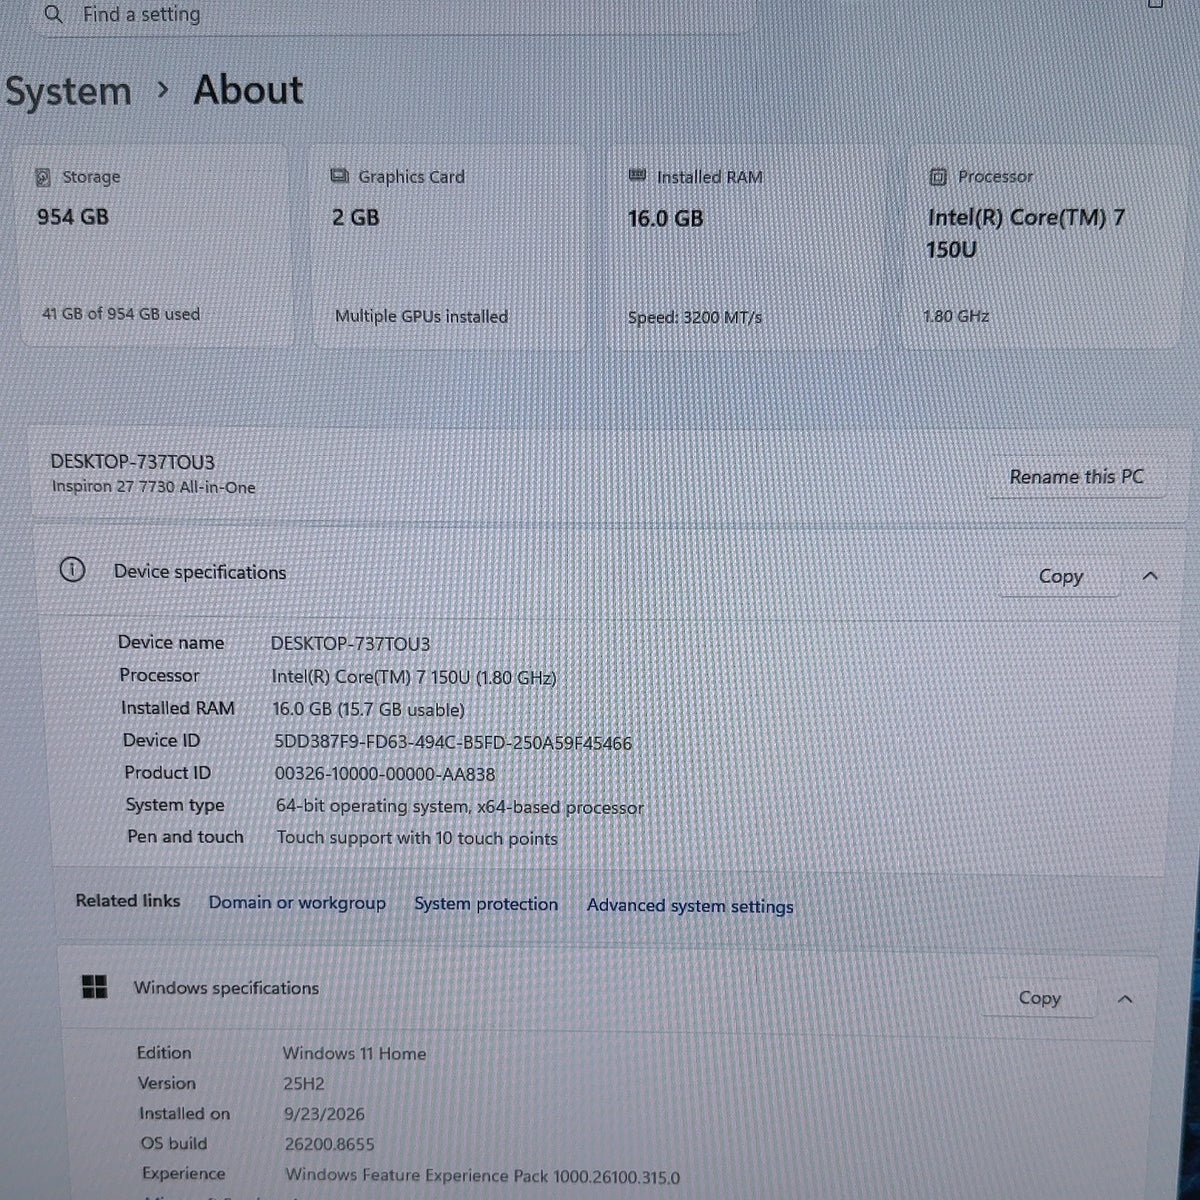
Task: Open Advanced system settings link
Action: click(690, 906)
